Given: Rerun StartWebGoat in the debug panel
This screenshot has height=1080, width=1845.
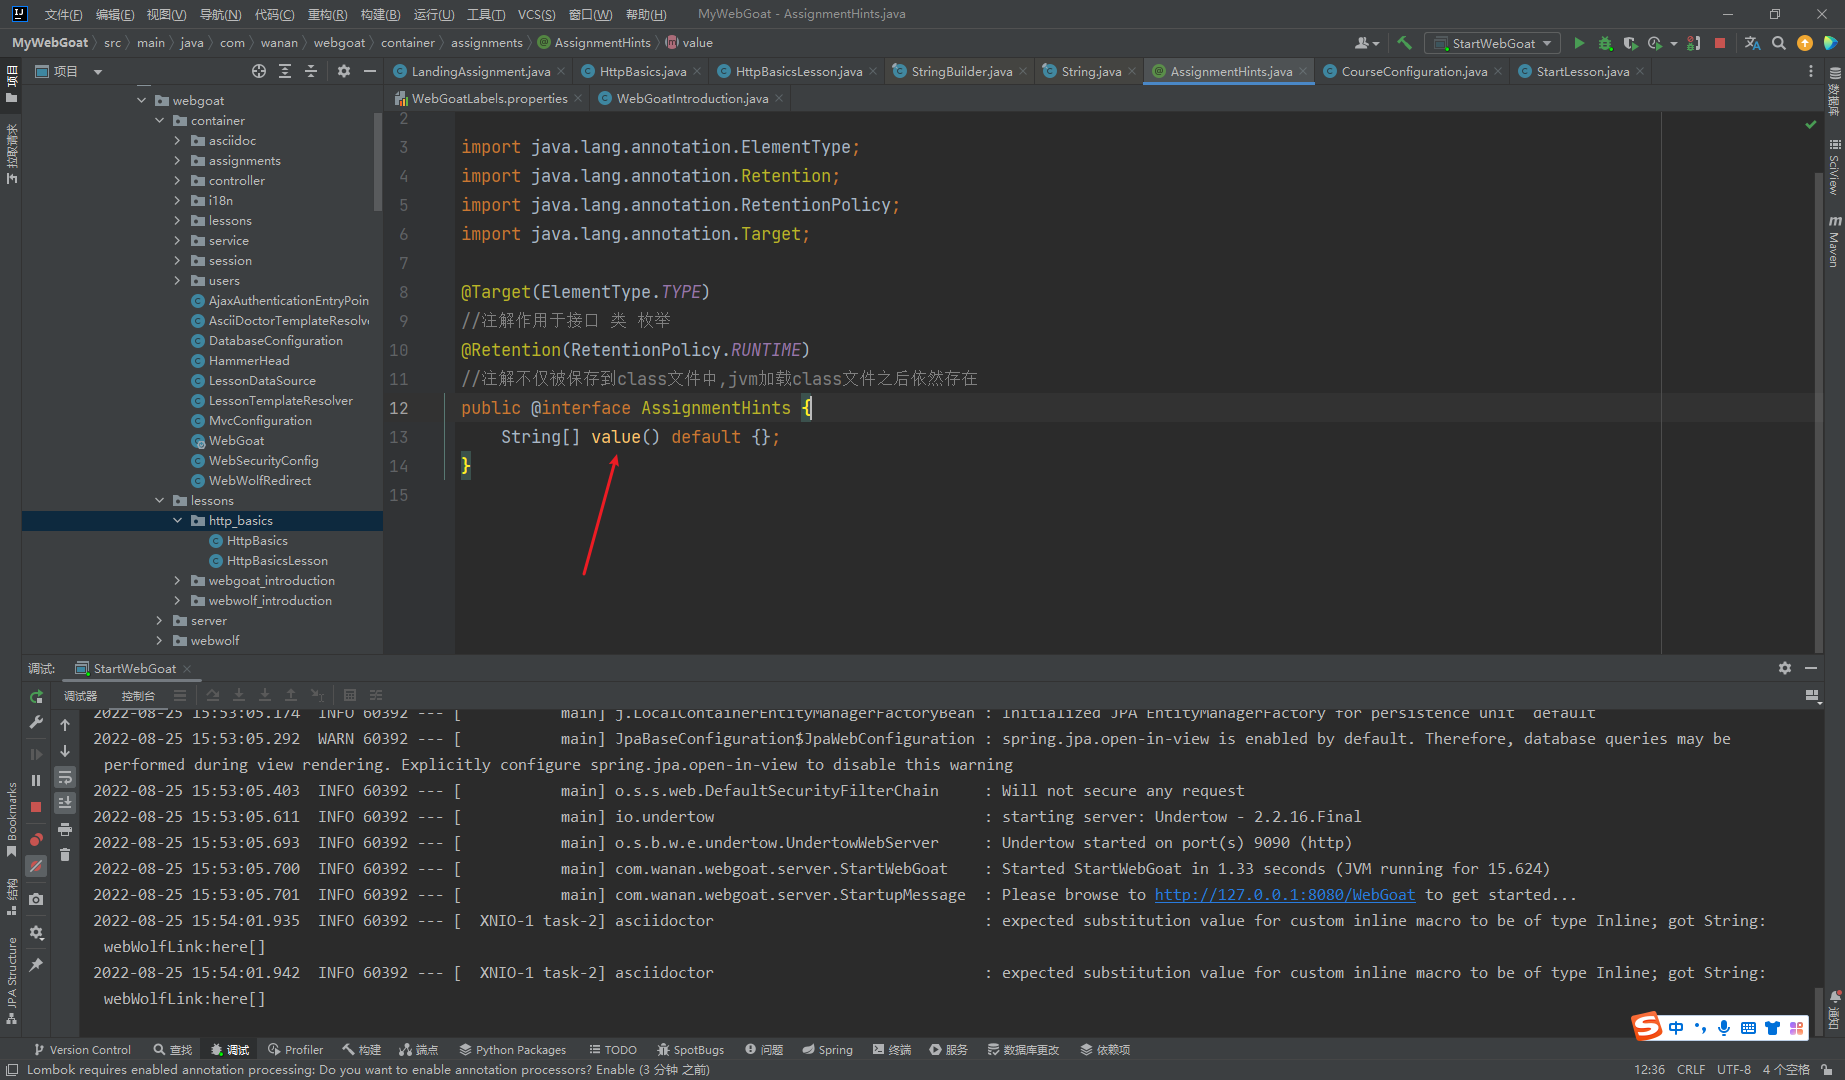Looking at the screenshot, I should point(37,696).
